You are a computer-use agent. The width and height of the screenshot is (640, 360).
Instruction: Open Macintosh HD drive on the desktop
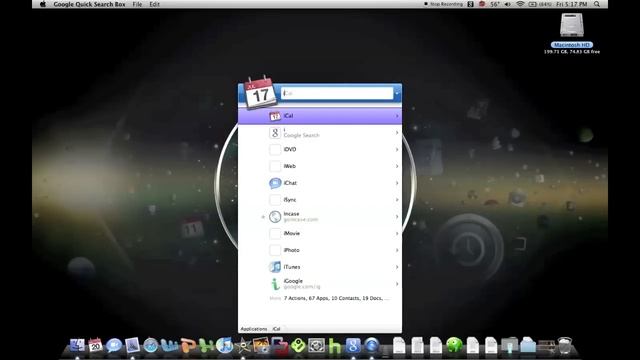tap(571, 25)
